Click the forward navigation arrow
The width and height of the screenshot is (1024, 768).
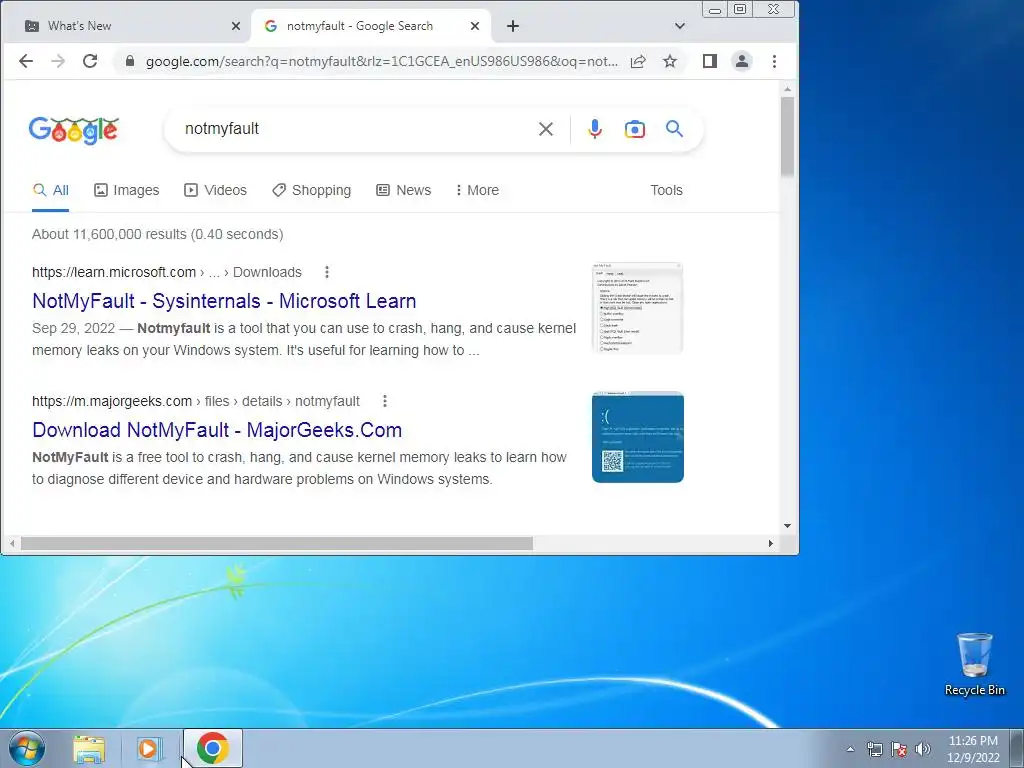(58, 61)
